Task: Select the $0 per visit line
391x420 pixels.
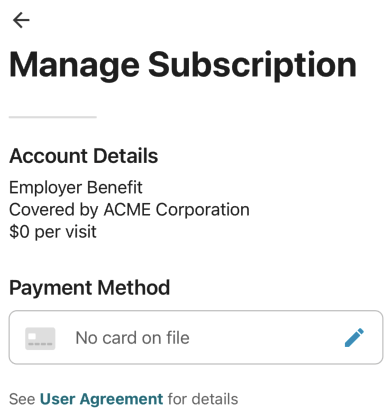Action: pyautogui.click(x=53, y=232)
